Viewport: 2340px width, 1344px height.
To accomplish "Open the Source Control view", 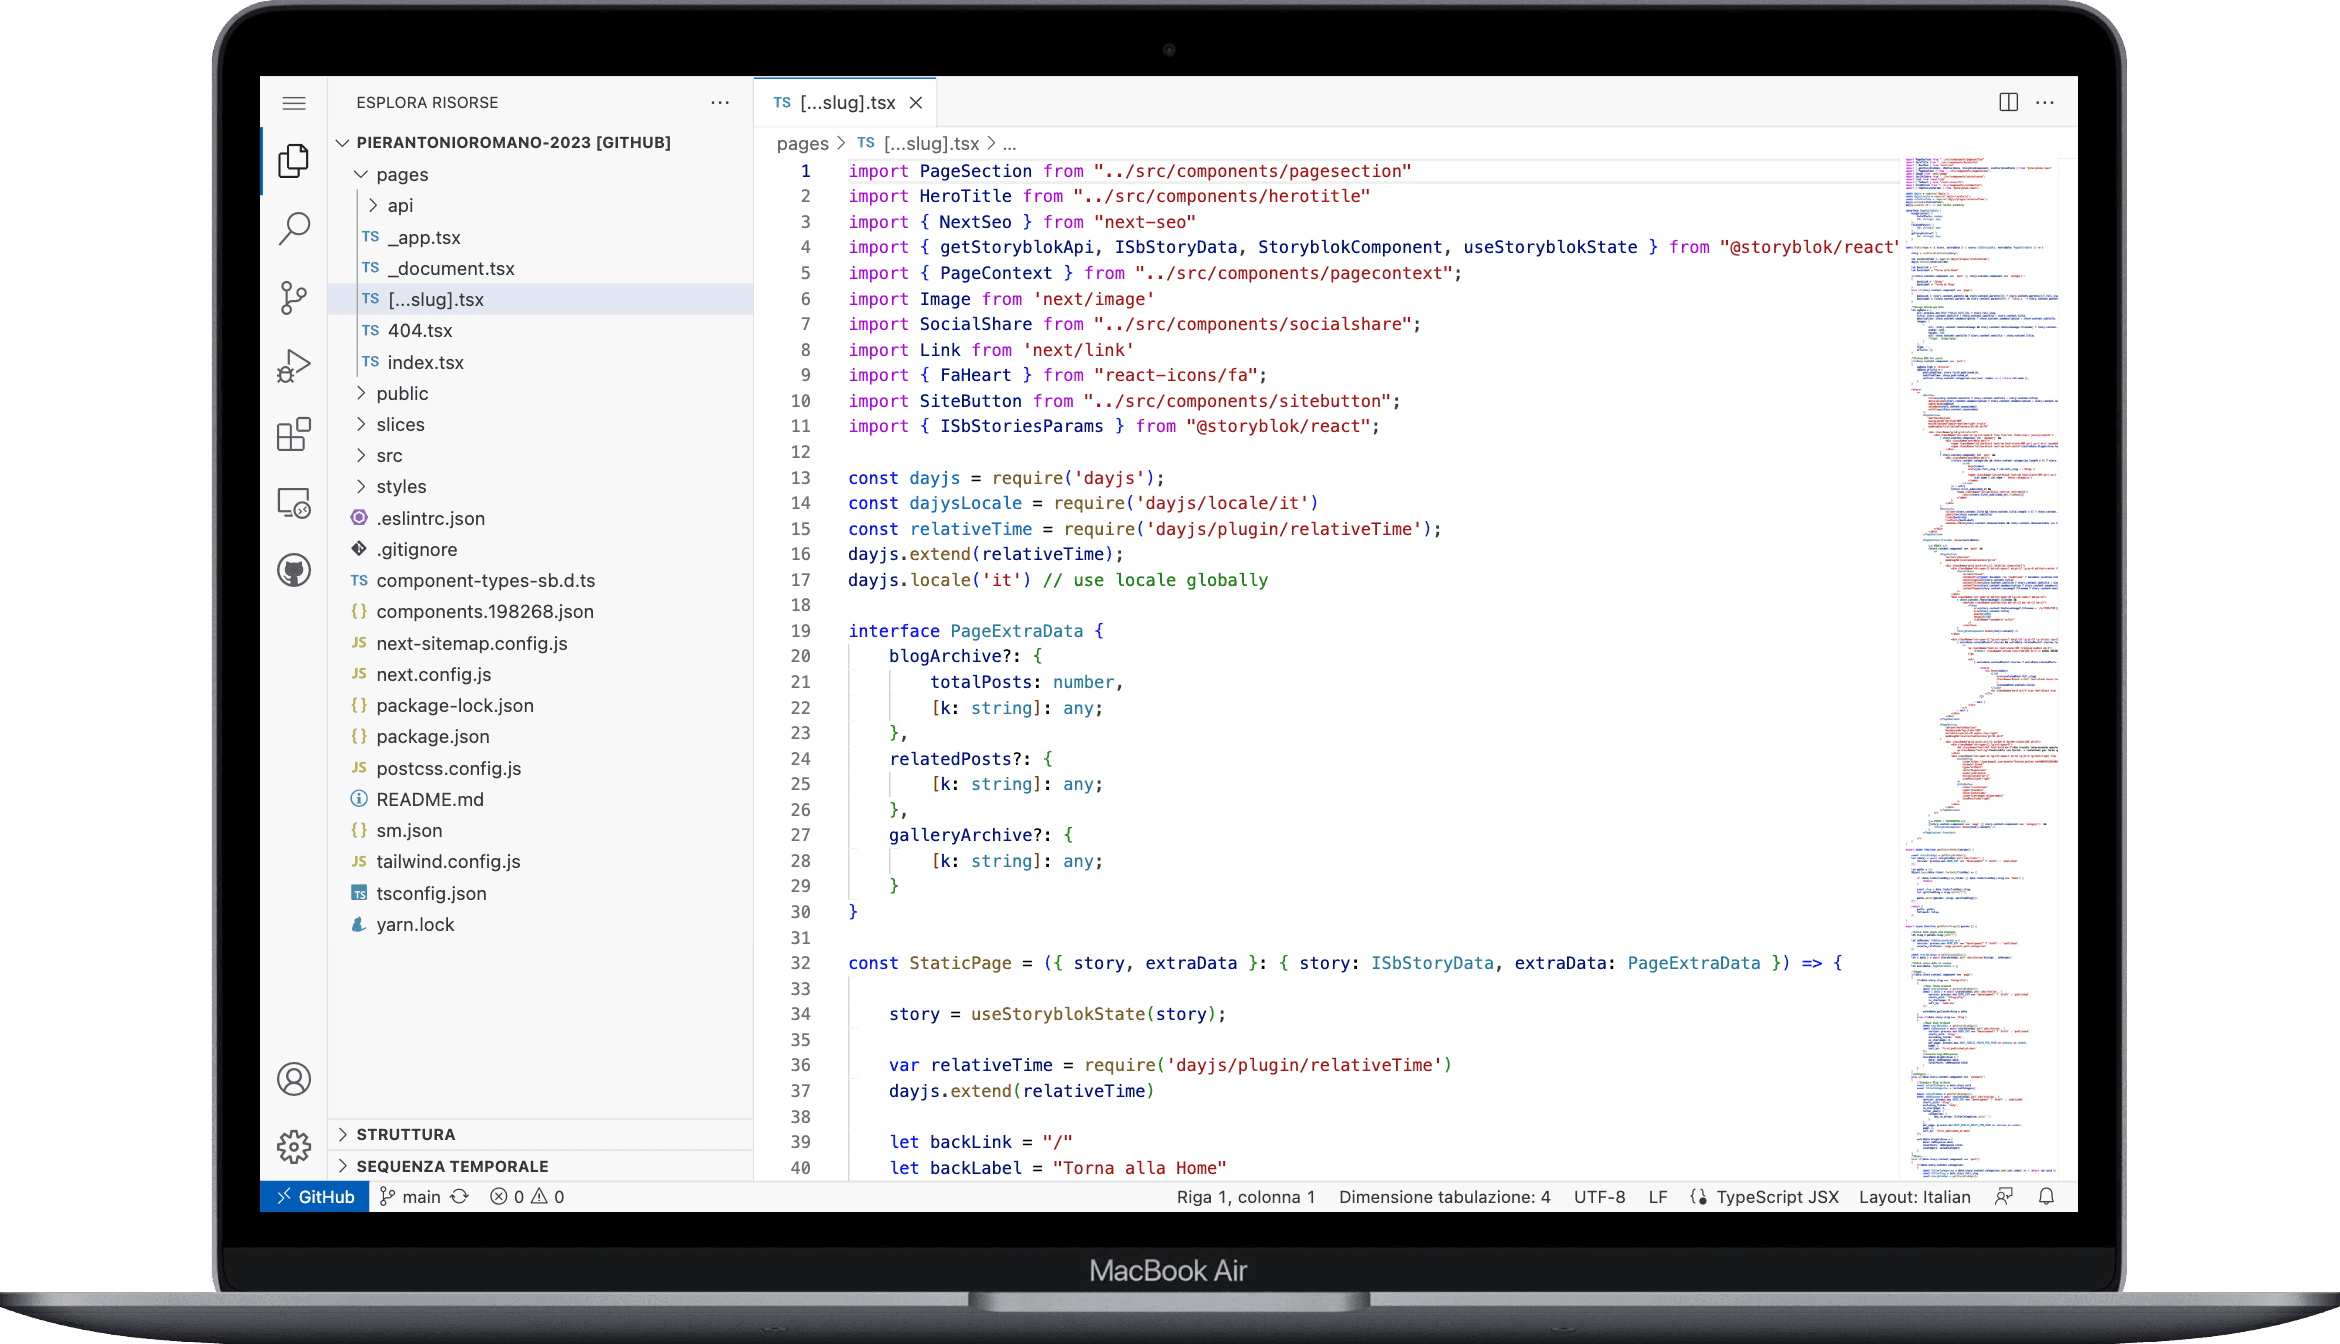I will [293, 297].
